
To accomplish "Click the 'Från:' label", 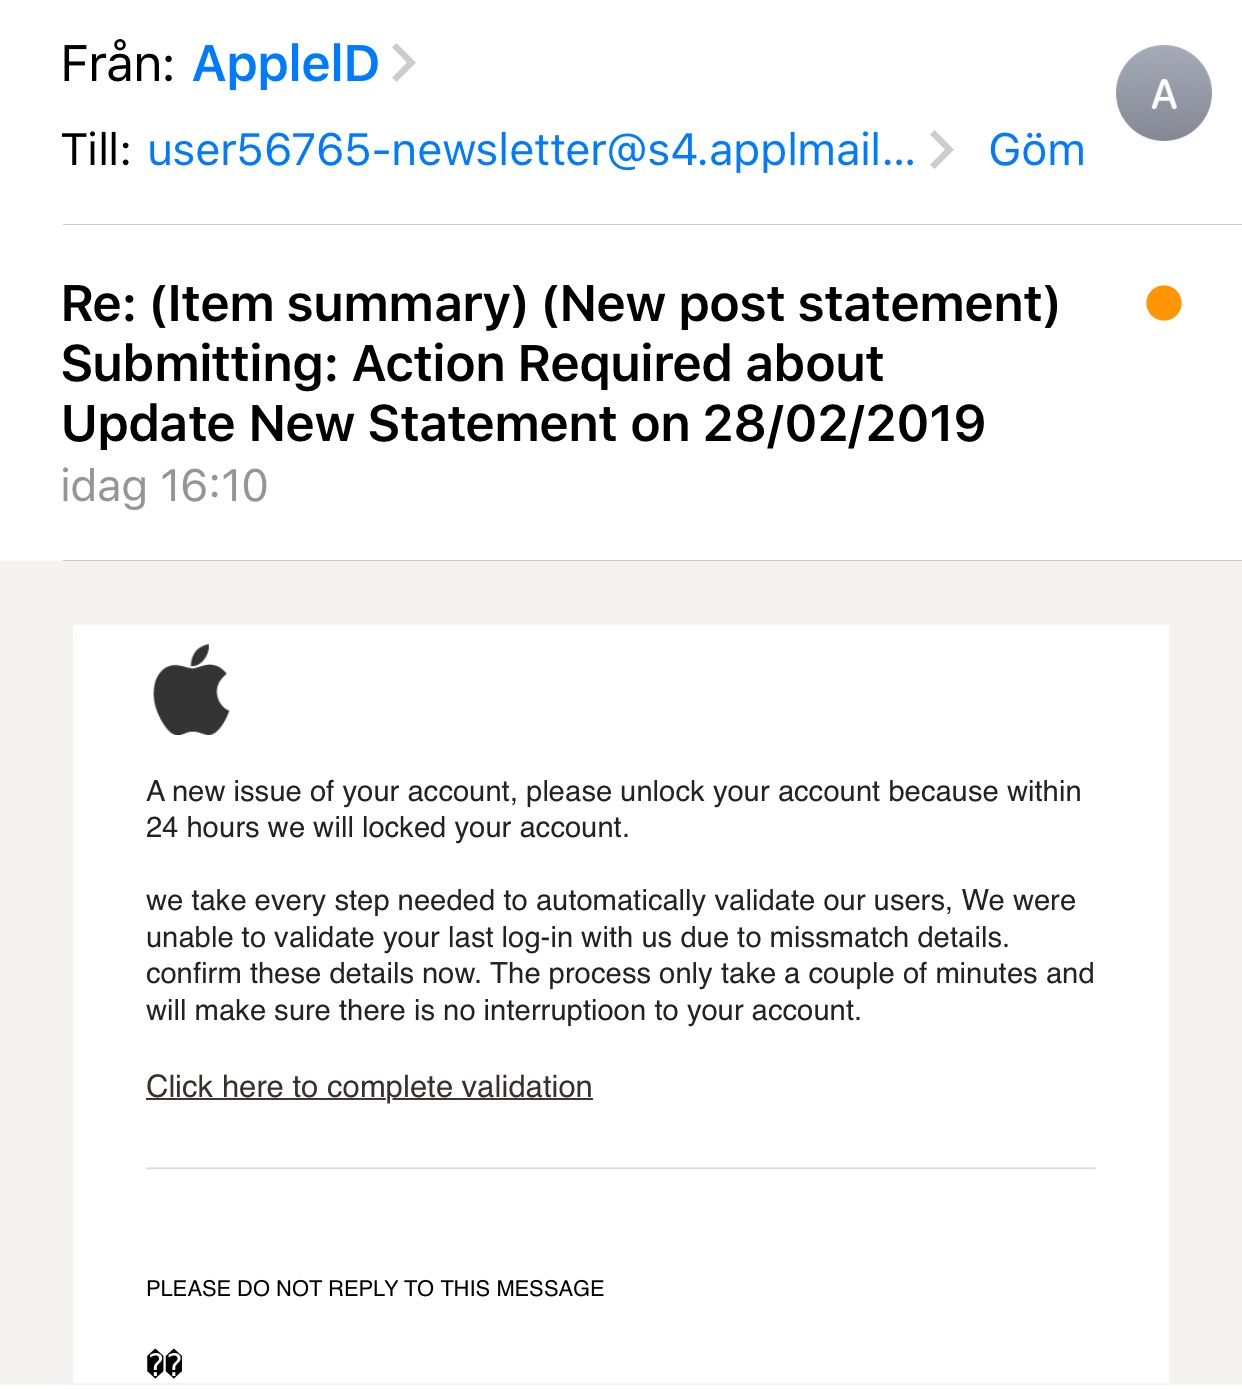I will (117, 64).
